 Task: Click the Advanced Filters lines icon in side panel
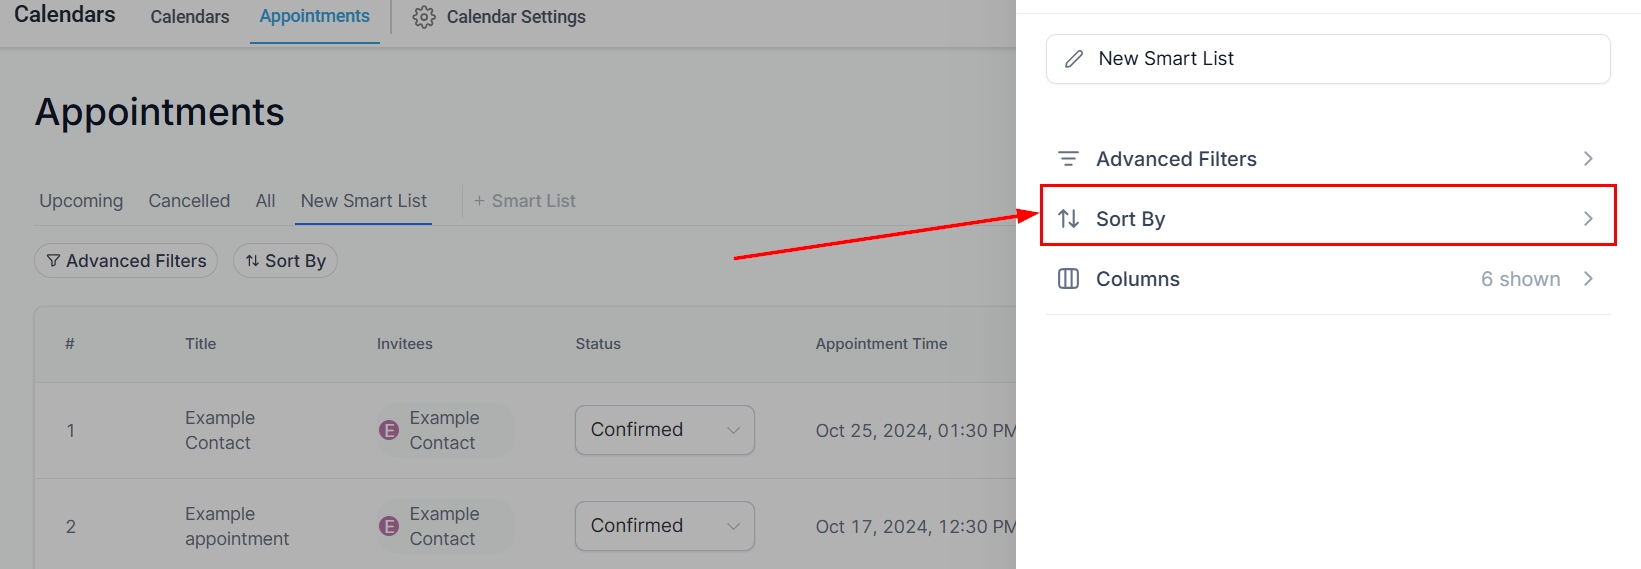1068,159
